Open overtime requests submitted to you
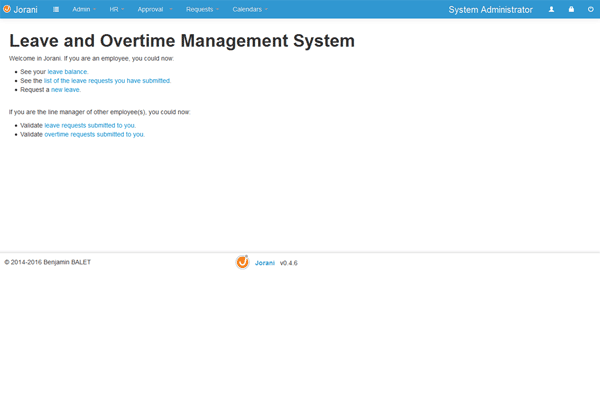This screenshot has height=400, width=600. [x=94, y=134]
